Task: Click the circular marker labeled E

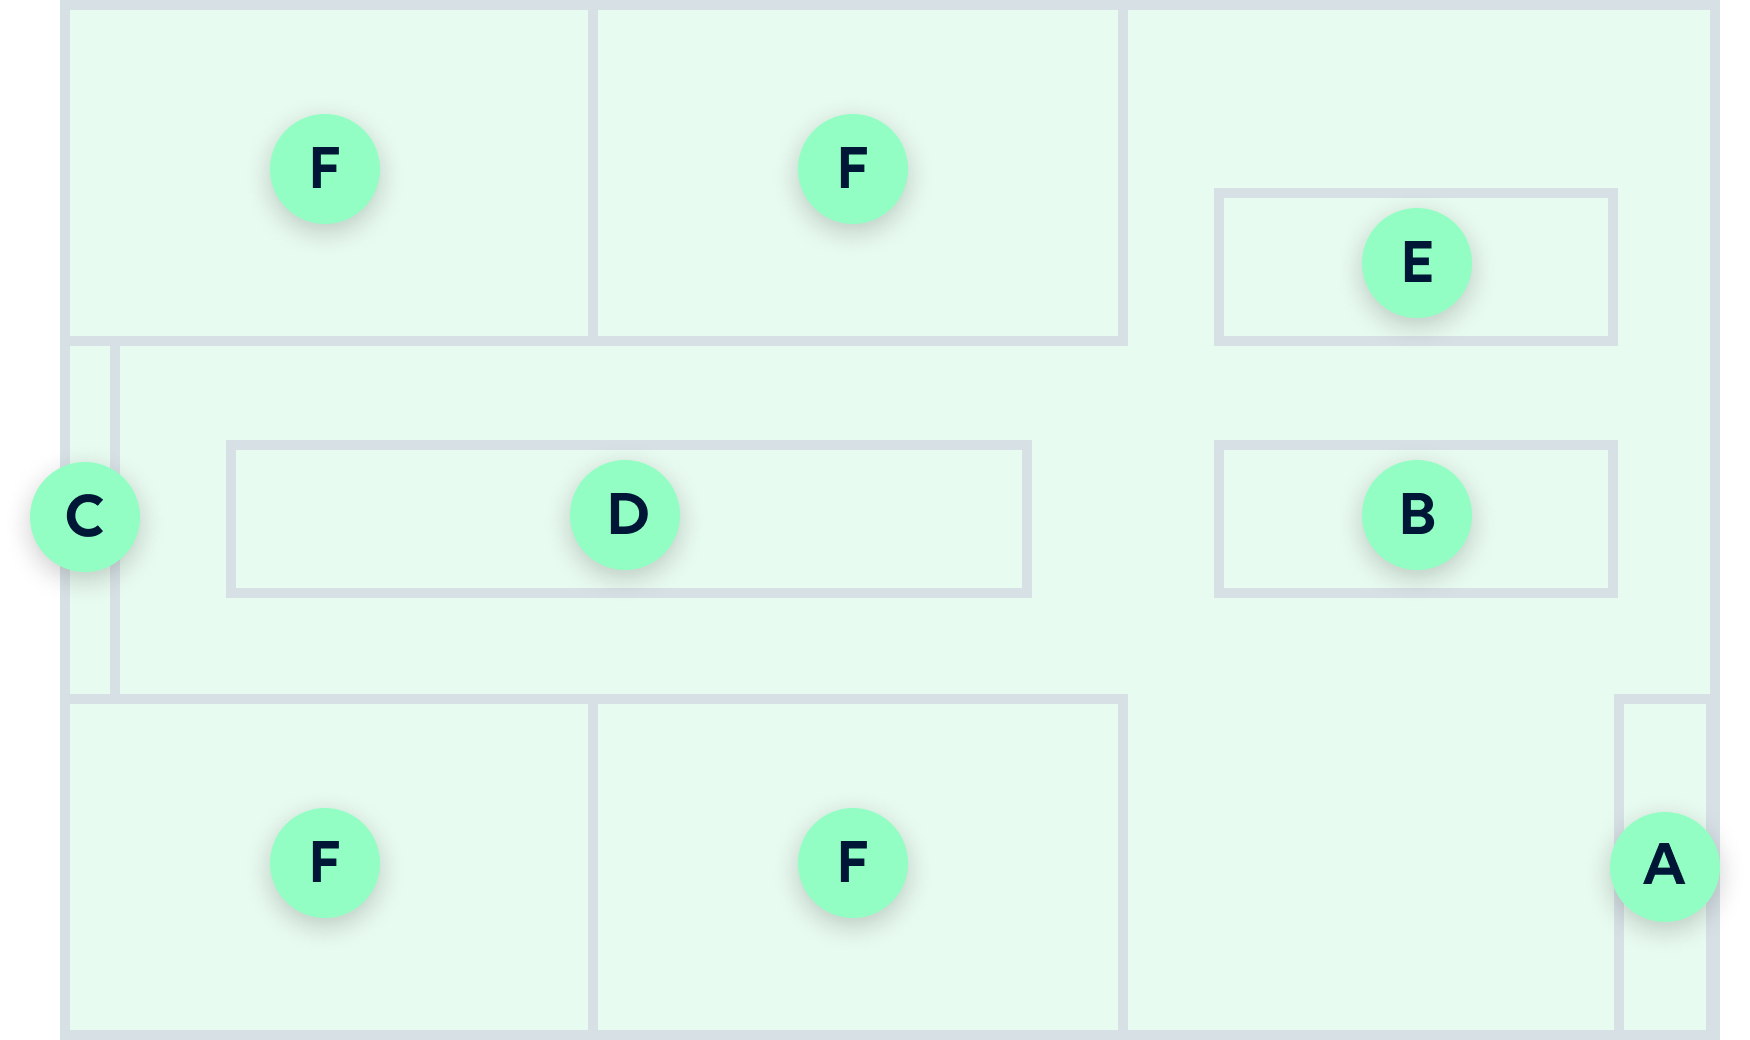Action: [1416, 263]
